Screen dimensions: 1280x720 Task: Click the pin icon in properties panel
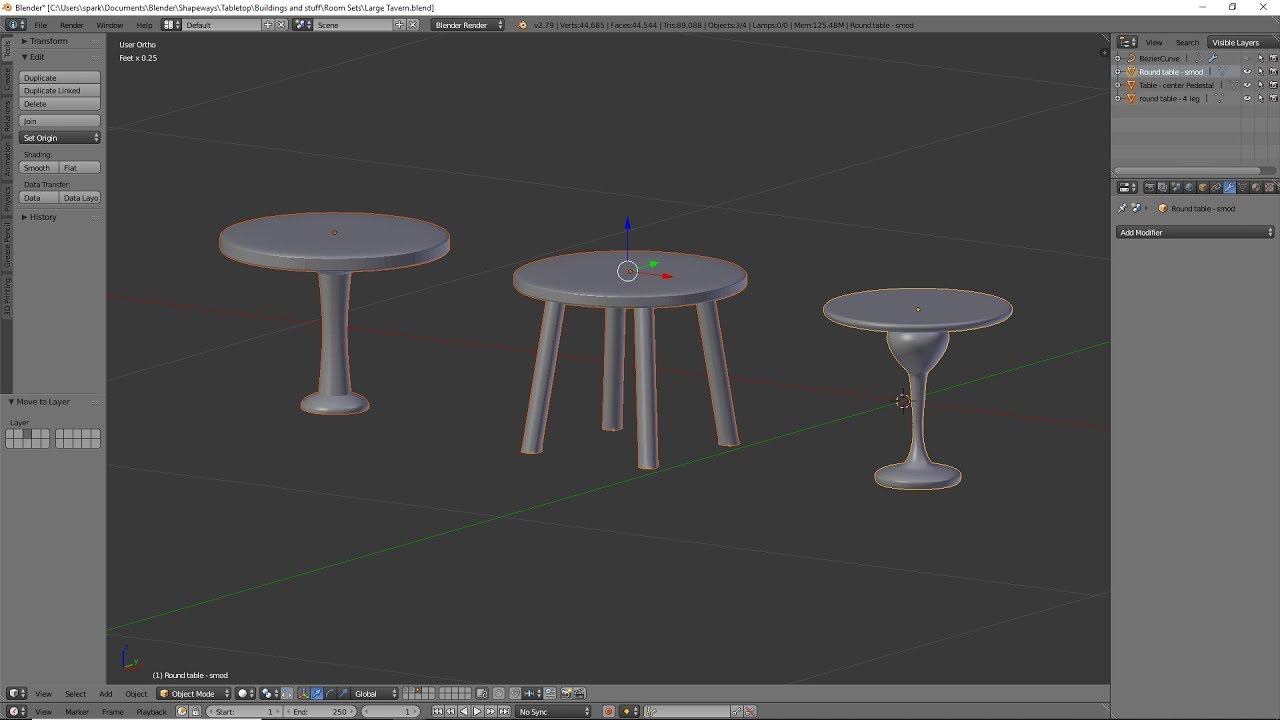(x=1122, y=208)
